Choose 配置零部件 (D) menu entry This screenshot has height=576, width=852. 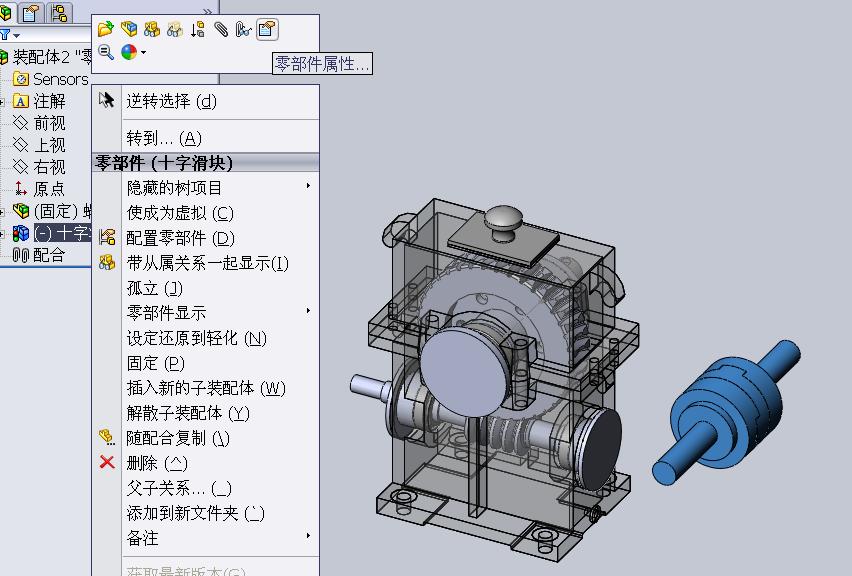(x=205, y=237)
